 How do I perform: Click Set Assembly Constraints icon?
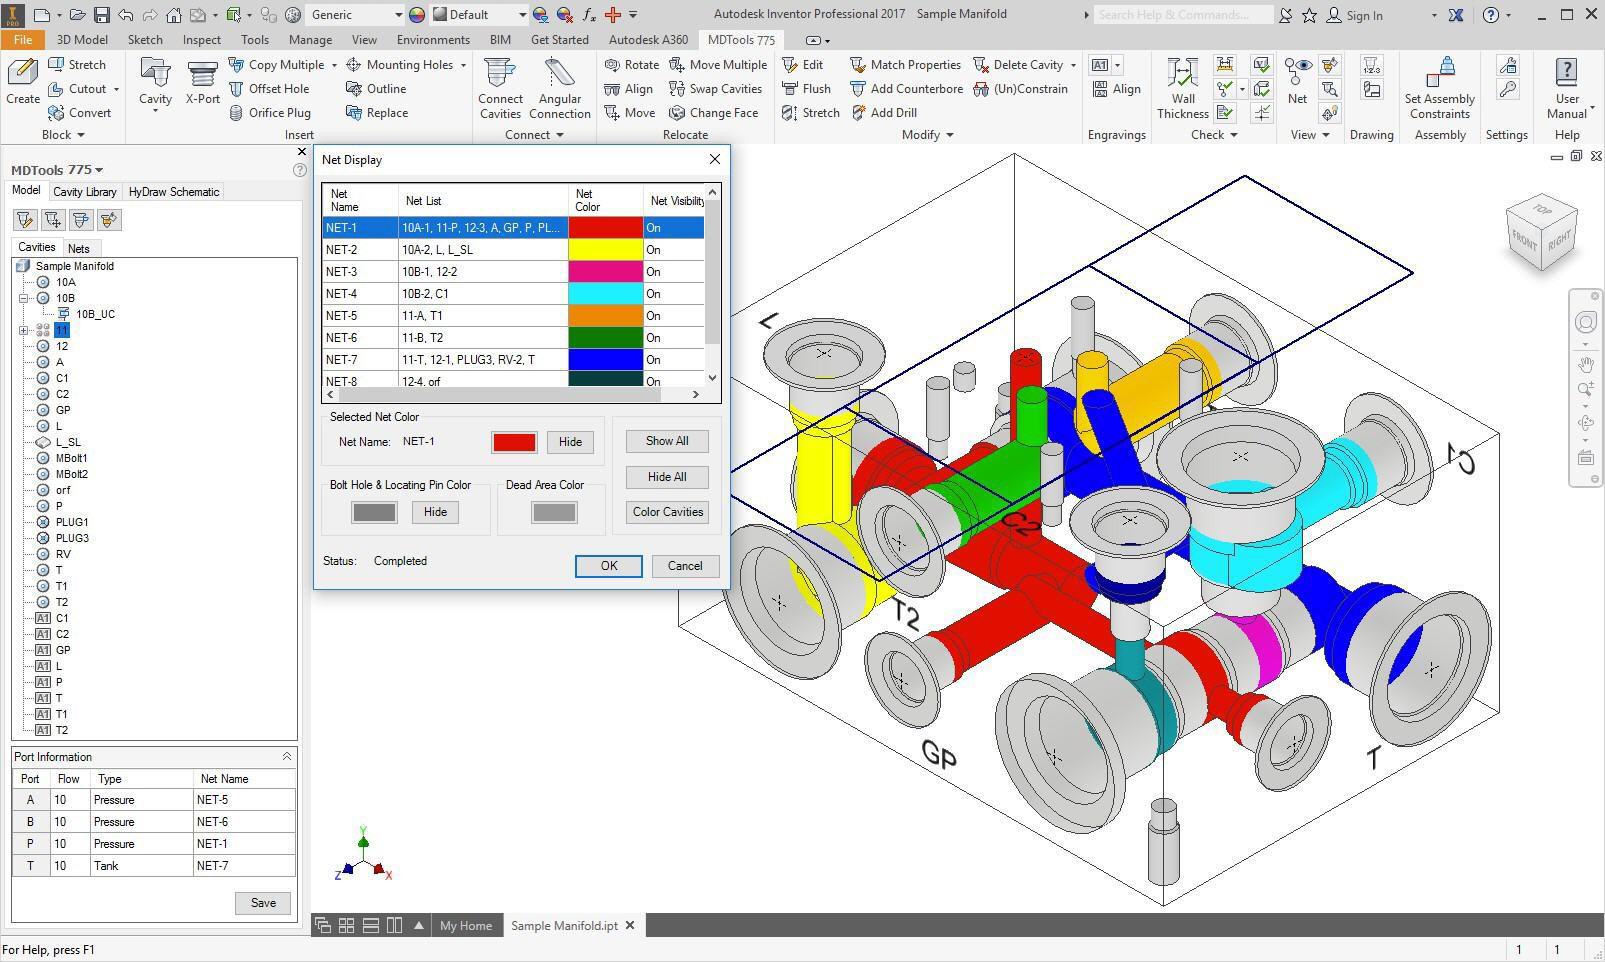pyautogui.click(x=1439, y=75)
